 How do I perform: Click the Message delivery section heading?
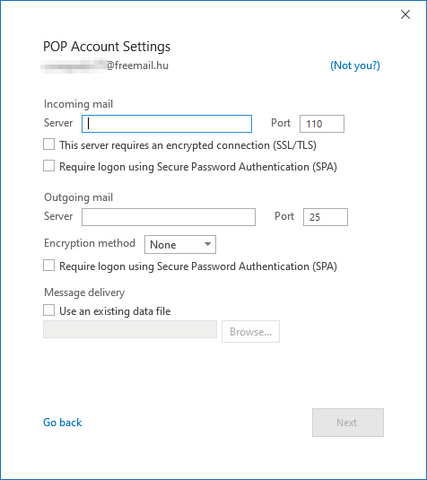click(x=84, y=292)
